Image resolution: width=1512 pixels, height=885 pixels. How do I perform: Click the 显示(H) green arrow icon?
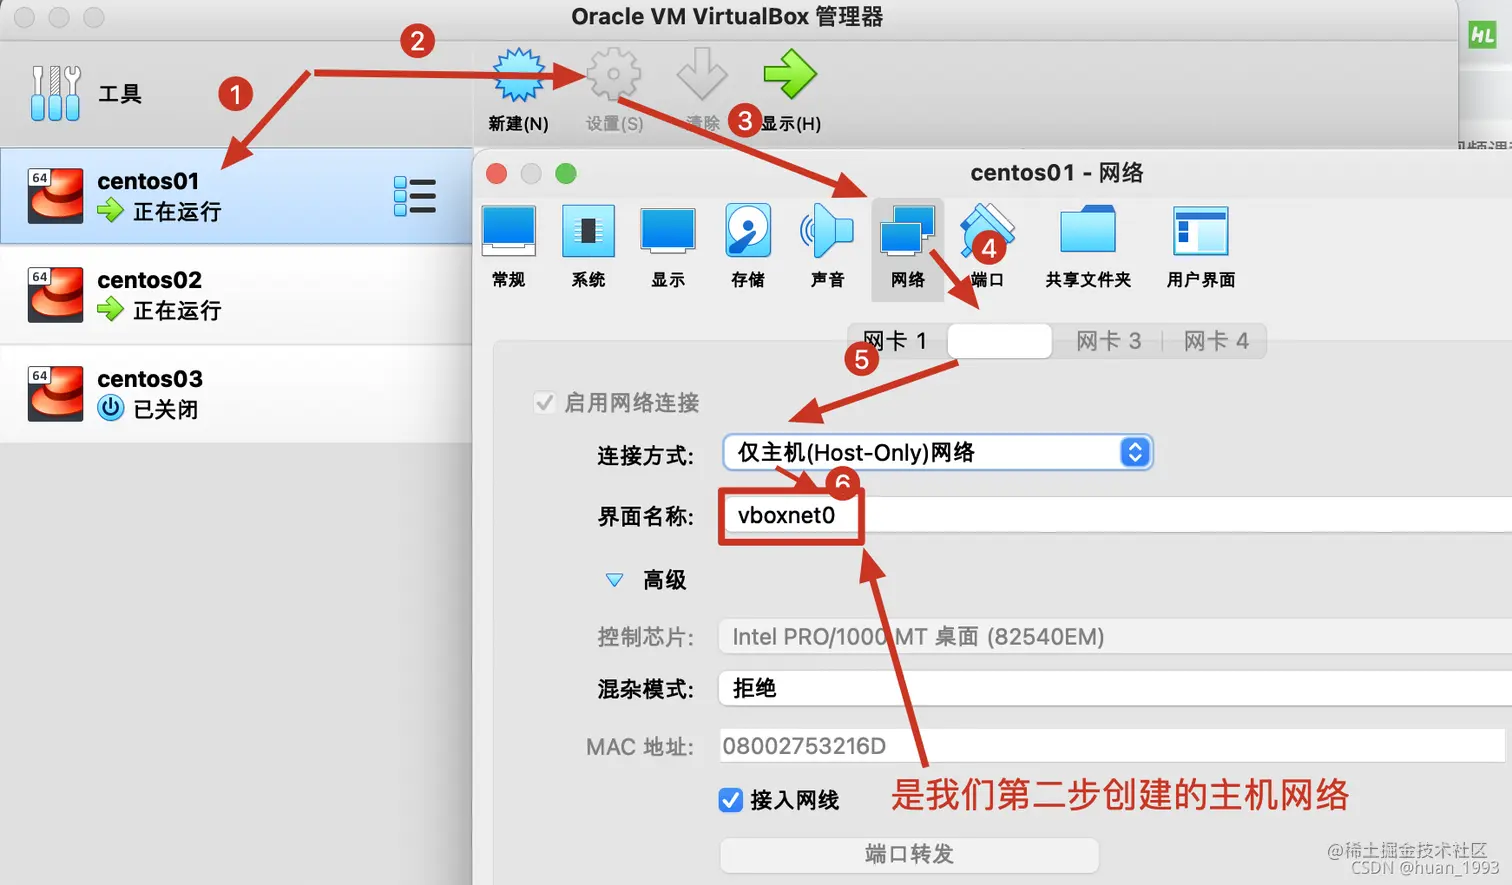pos(790,75)
